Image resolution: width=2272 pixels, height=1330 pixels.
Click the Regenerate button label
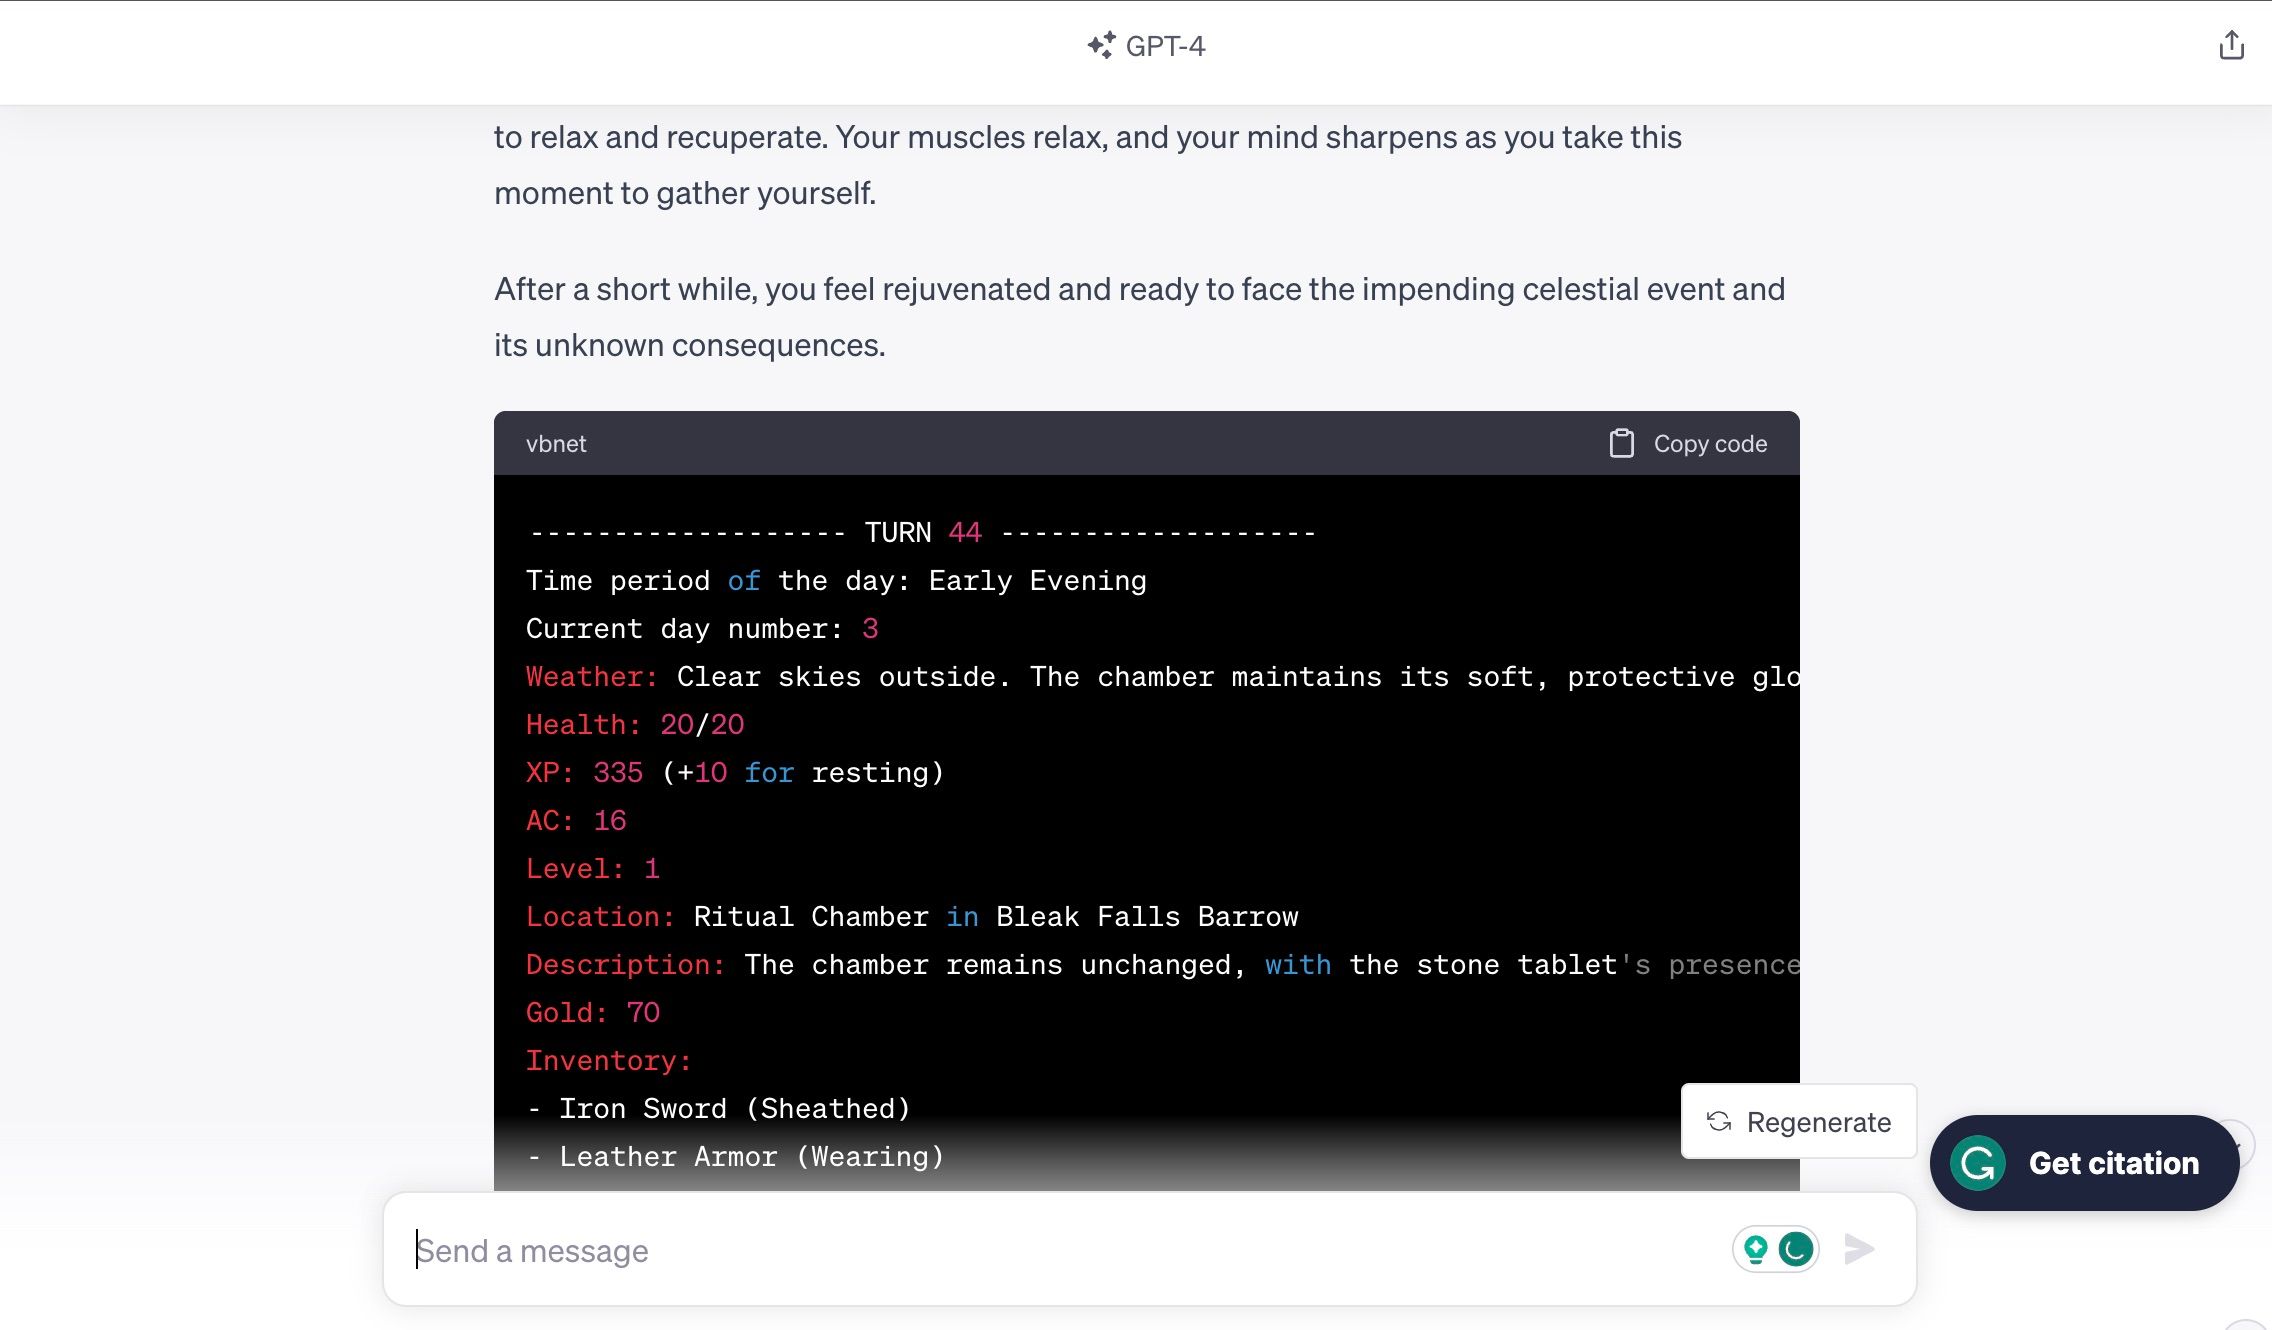pos(1818,1122)
